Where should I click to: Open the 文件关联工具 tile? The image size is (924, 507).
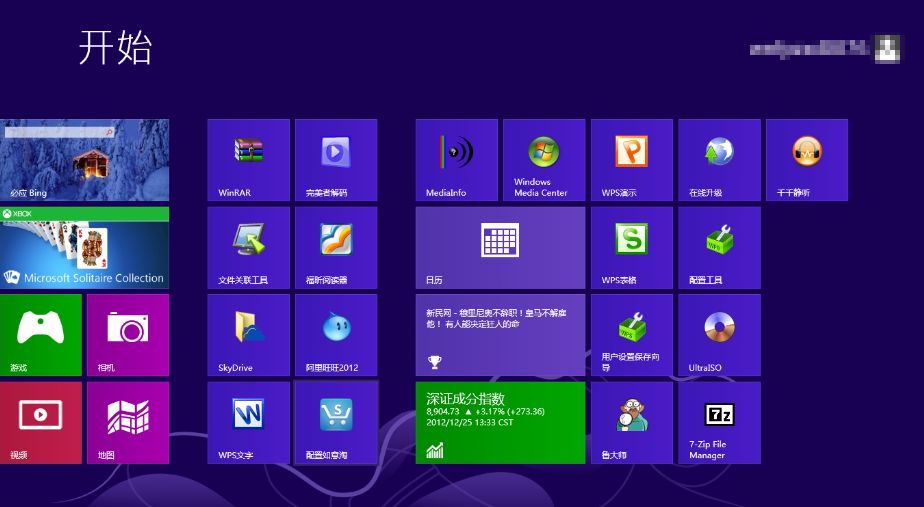tap(249, 248)
